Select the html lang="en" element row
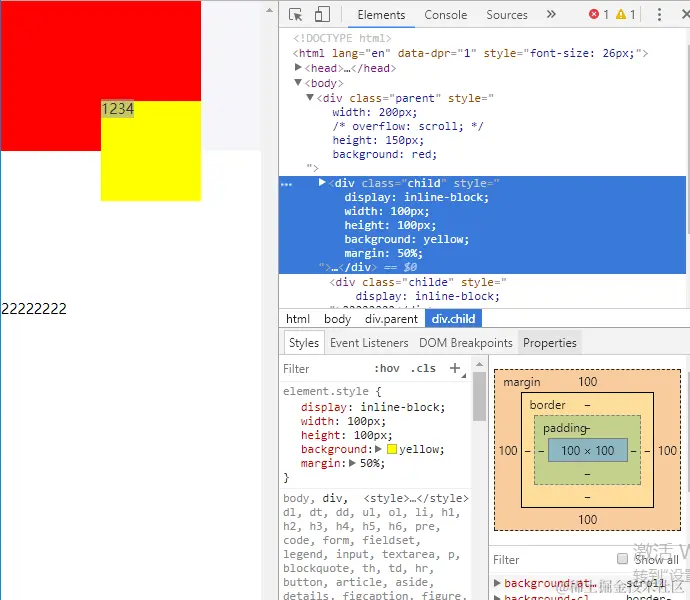This screenshot has width=690, height=600. coord(470,53)
